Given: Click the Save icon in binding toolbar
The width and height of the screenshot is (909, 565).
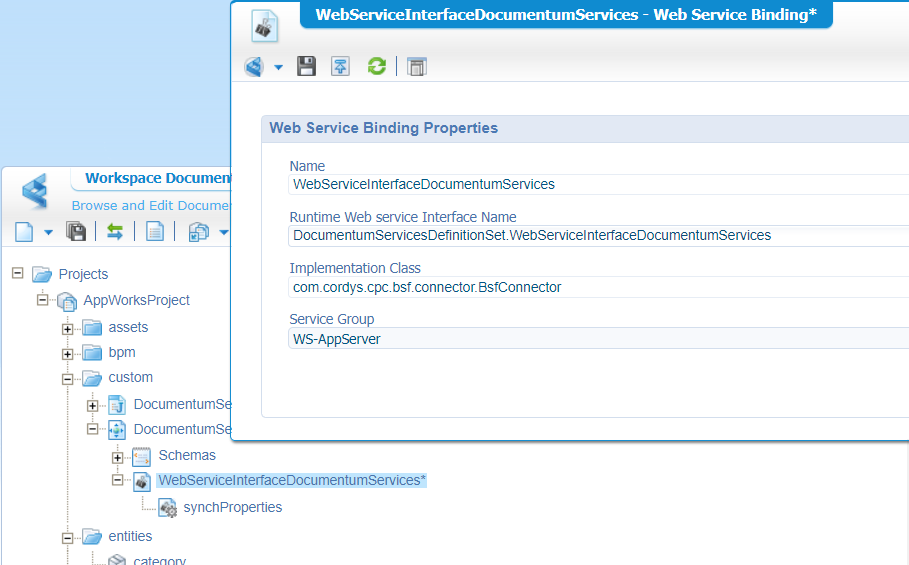Looking at the screenshot, I should (x=307, y=67).
